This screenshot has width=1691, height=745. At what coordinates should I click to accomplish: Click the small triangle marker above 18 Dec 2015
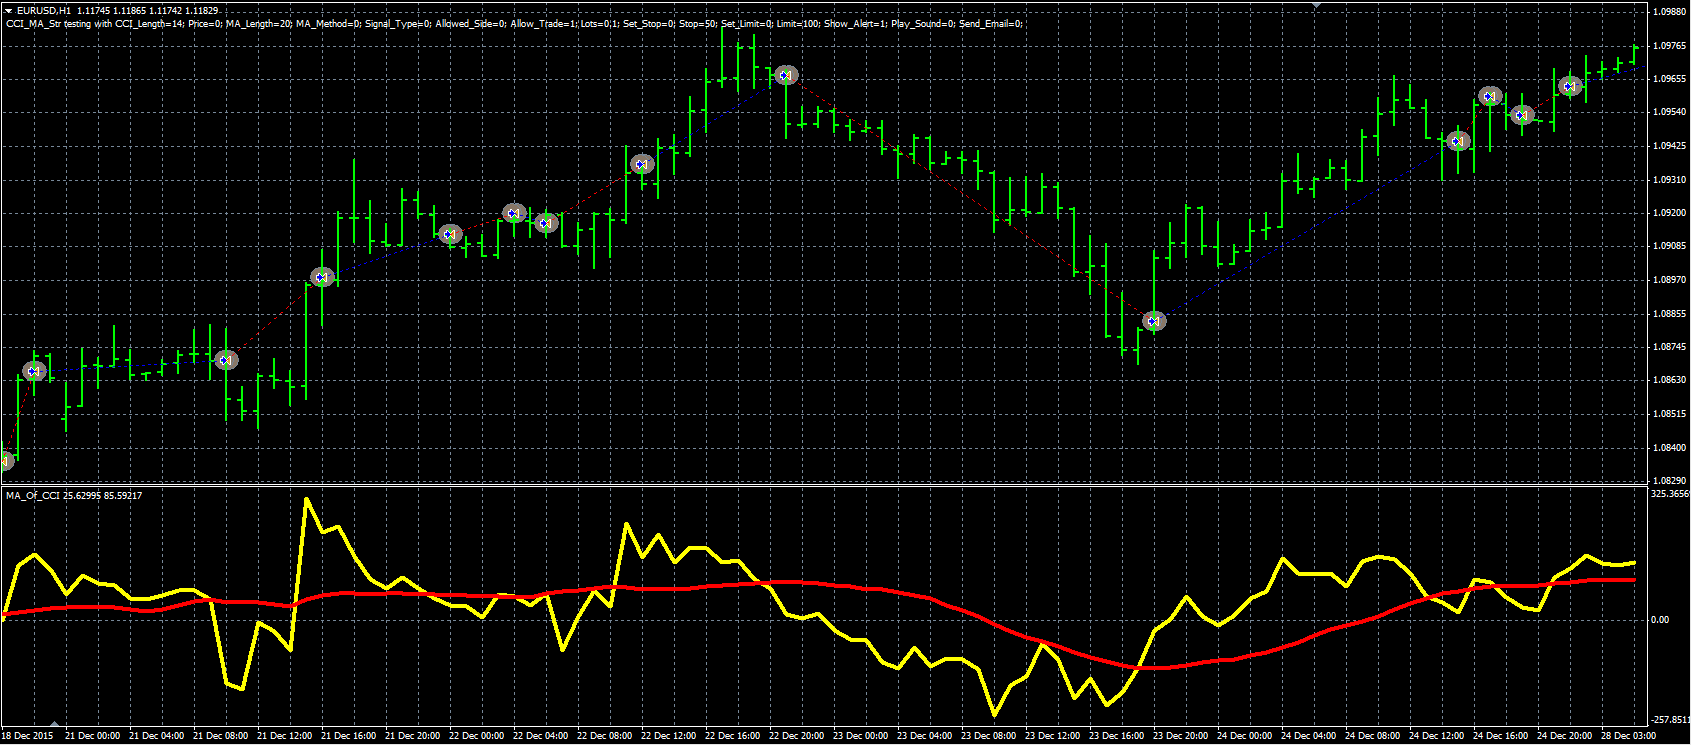click(54, 724)
